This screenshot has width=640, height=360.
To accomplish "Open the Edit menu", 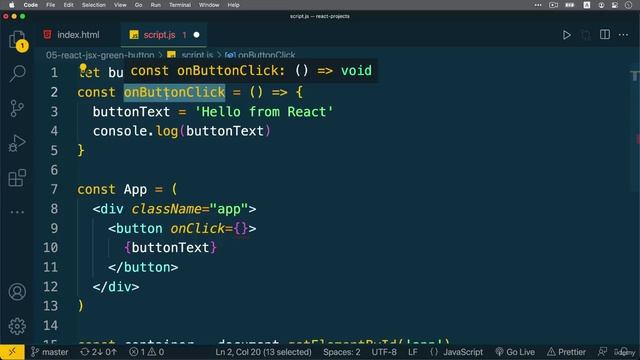I will click(69, 5).
